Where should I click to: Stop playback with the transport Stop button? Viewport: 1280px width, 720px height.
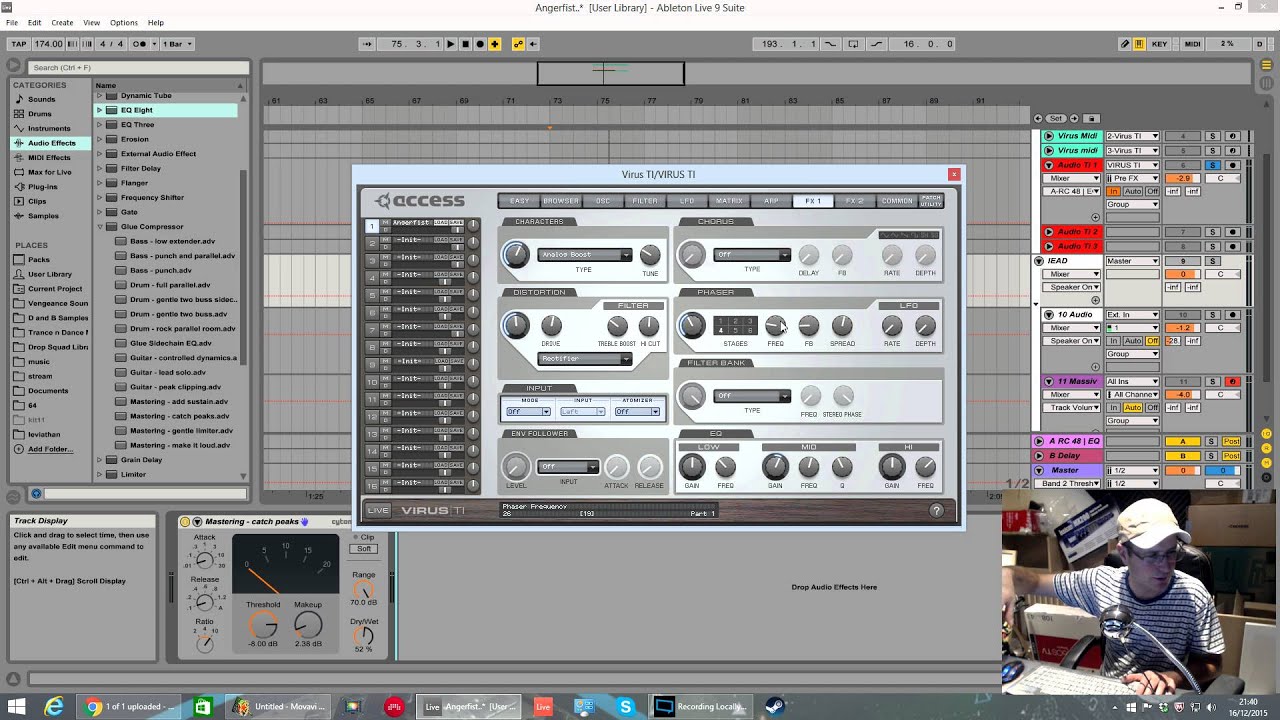[465, 44]
